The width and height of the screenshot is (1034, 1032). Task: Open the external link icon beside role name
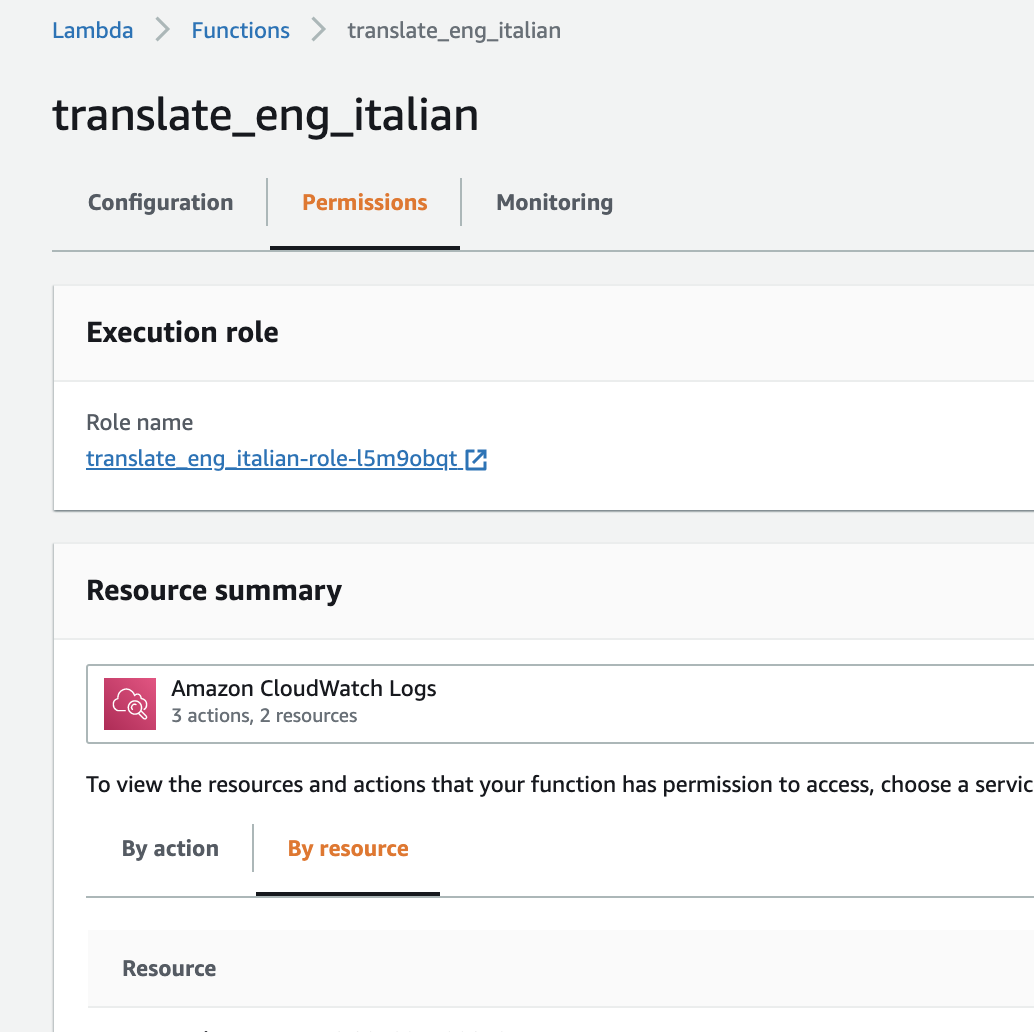(477, 460)
